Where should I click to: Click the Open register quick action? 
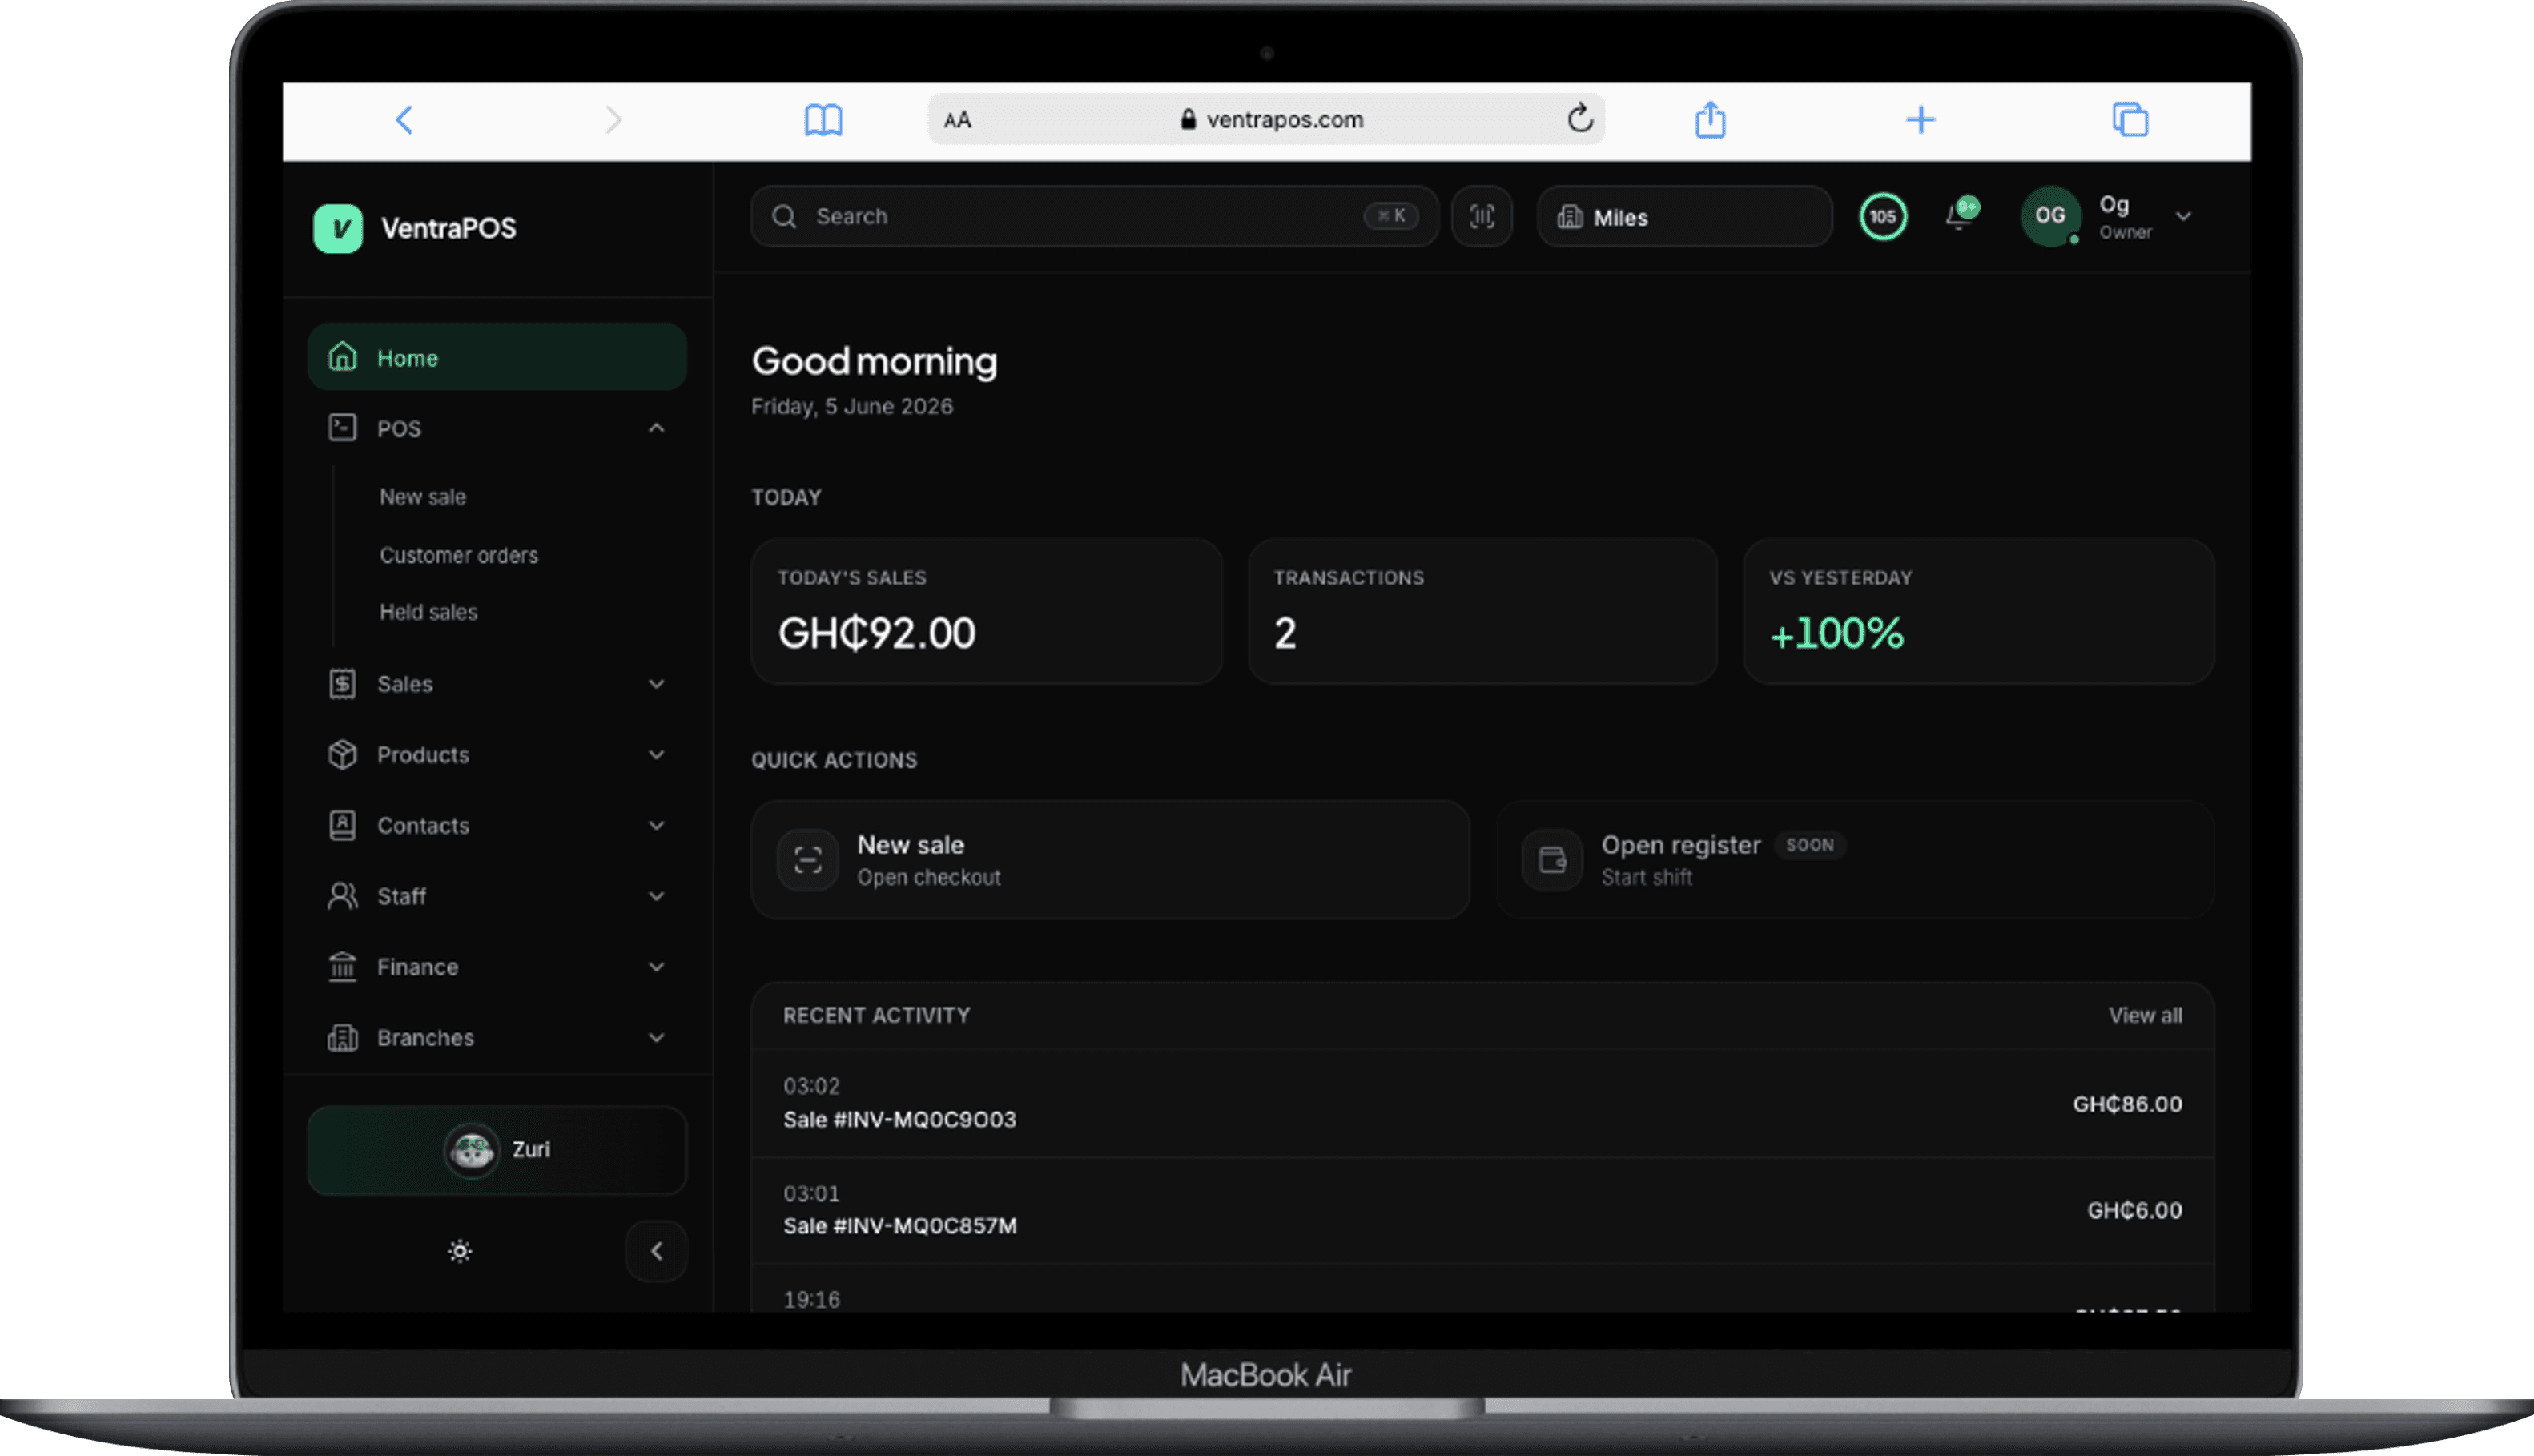click(1855, 860)
